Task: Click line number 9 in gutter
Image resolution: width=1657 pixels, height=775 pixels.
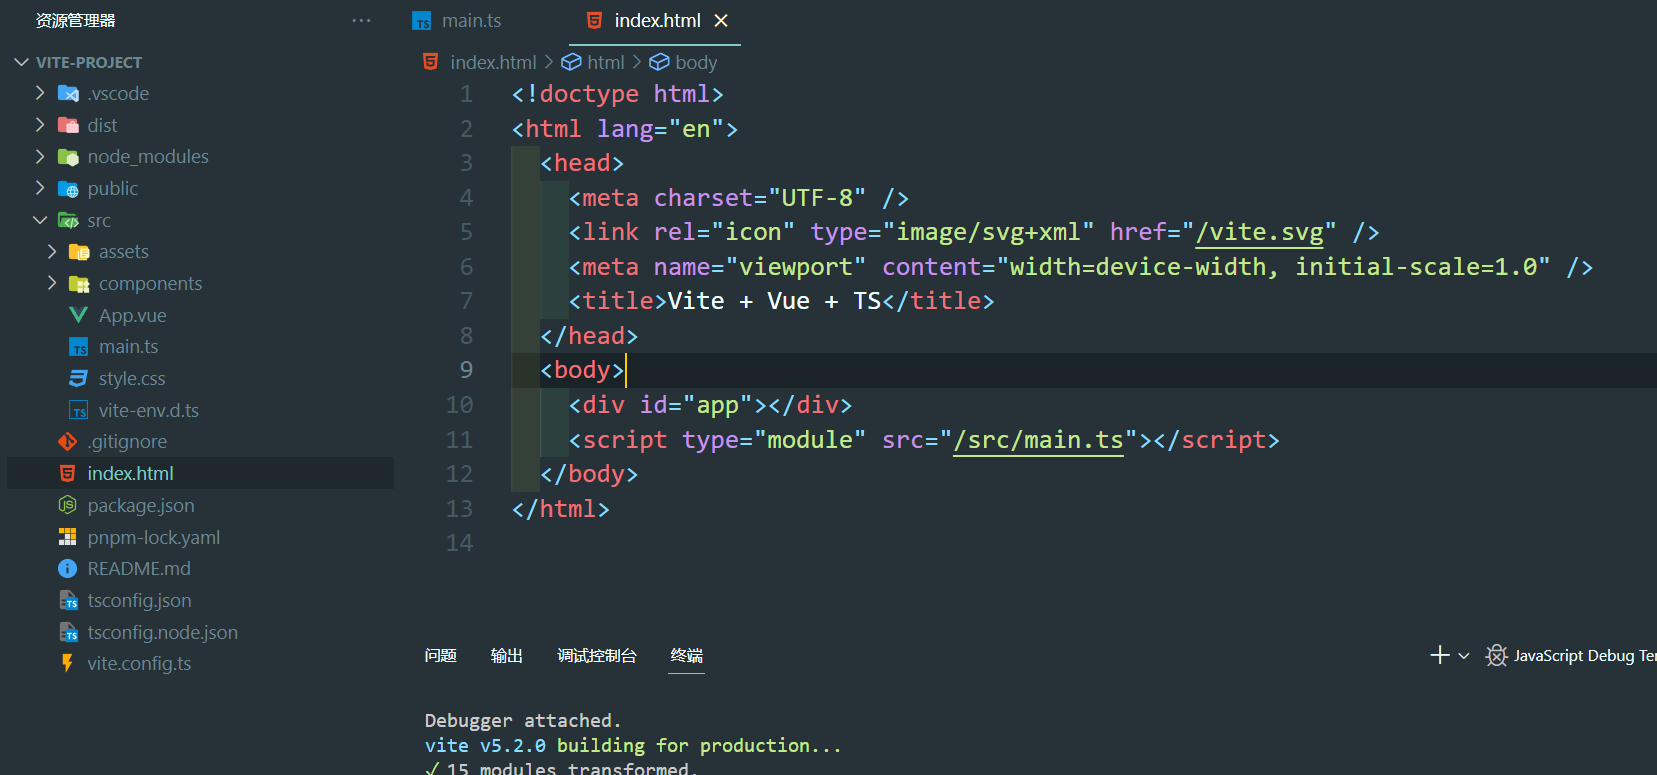Action: click(x=466, y=370)
